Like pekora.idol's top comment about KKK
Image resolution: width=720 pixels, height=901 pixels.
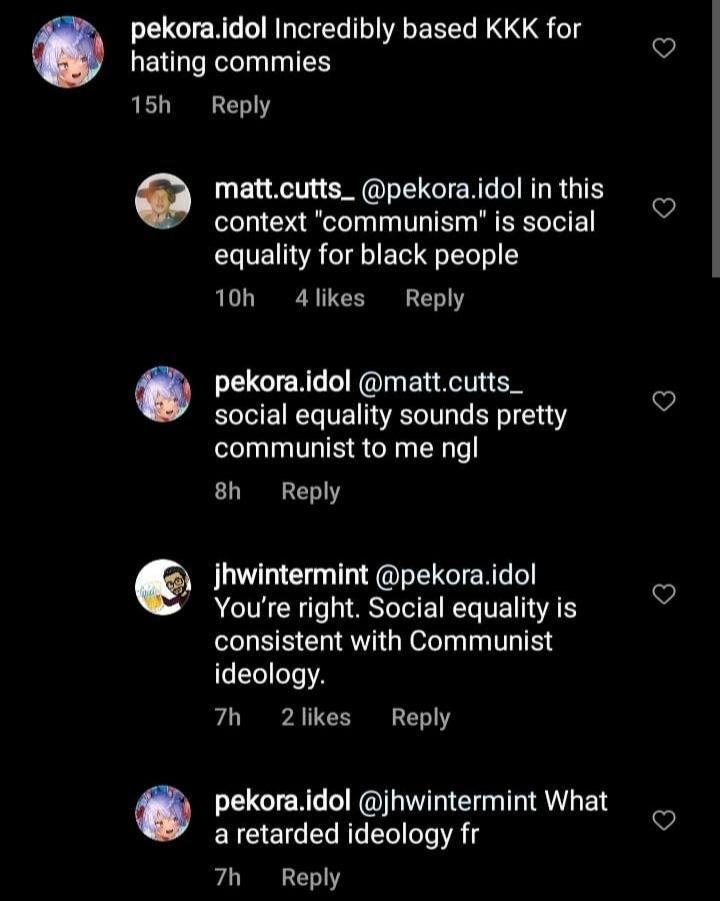(663, 47)
